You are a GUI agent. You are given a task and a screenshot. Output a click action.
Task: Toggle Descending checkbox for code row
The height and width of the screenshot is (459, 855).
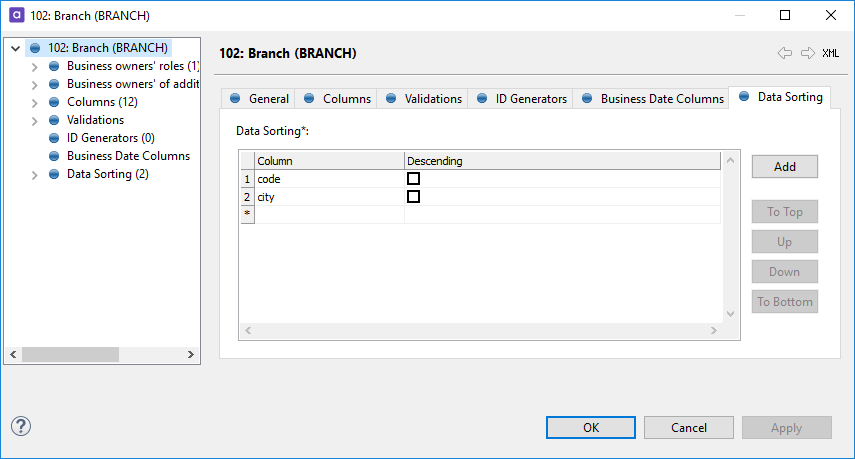(413, 179)
